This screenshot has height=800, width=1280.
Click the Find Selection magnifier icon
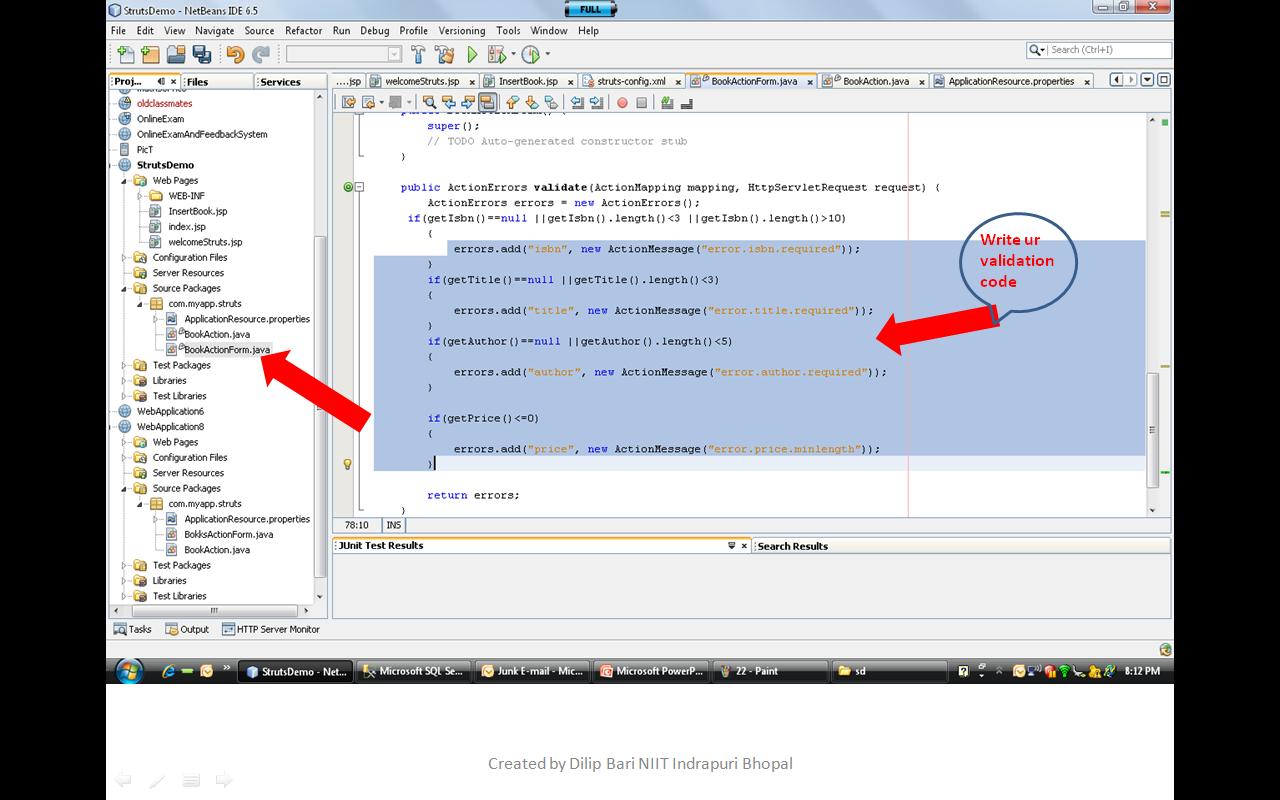pyautogui.click(x=430, y=101)
